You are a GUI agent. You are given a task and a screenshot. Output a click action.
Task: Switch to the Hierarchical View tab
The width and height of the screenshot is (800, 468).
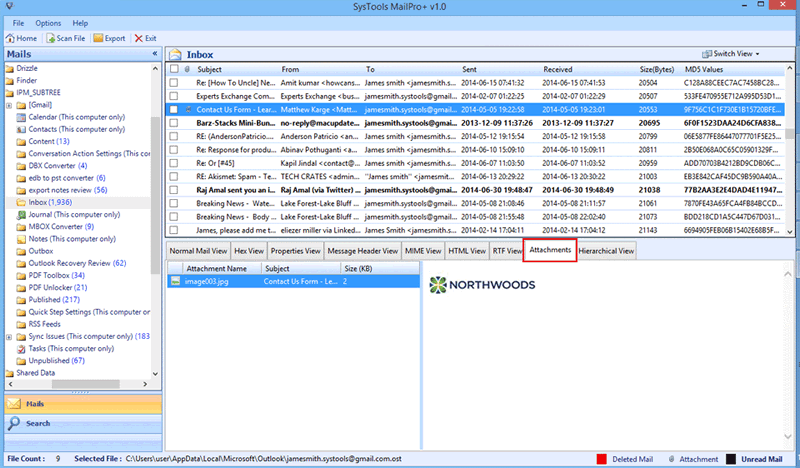click(x=606, y=251)
